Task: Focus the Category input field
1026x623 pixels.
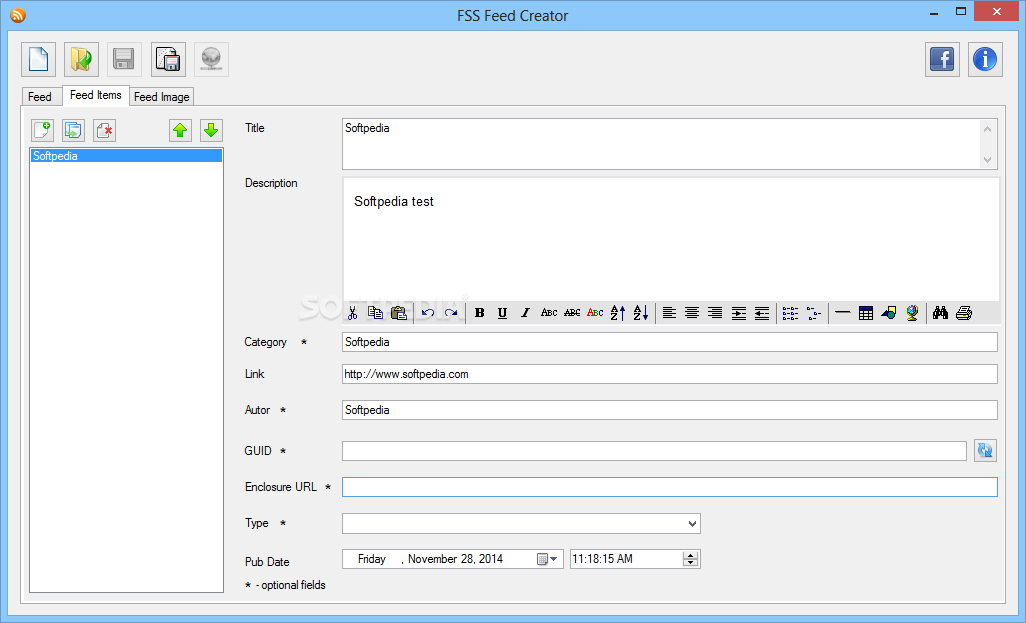Action: pyautogui.click(x=670, y=342)
